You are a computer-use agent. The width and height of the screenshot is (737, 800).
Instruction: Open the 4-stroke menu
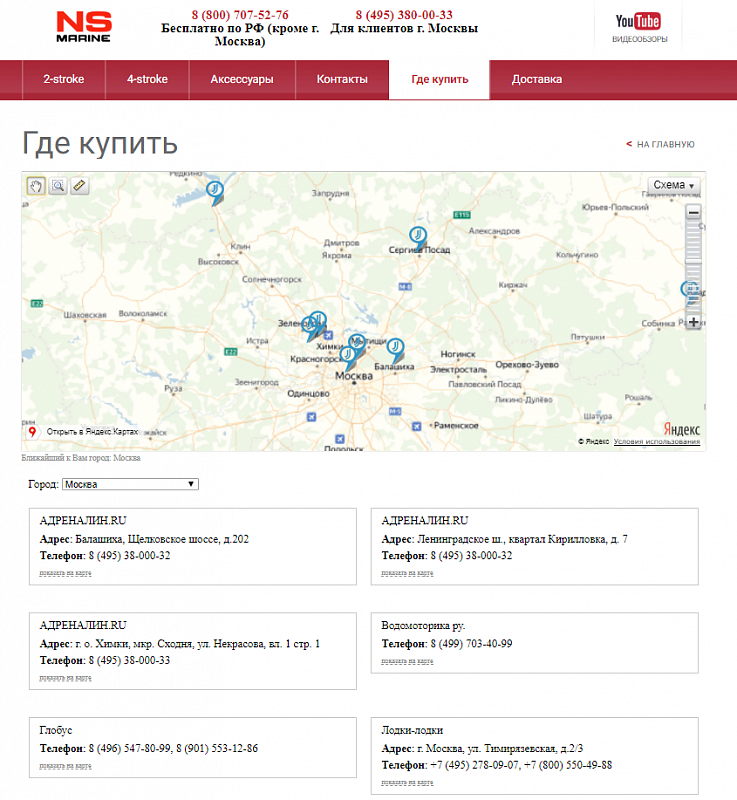pyautogui.click(x=147, y=80)
